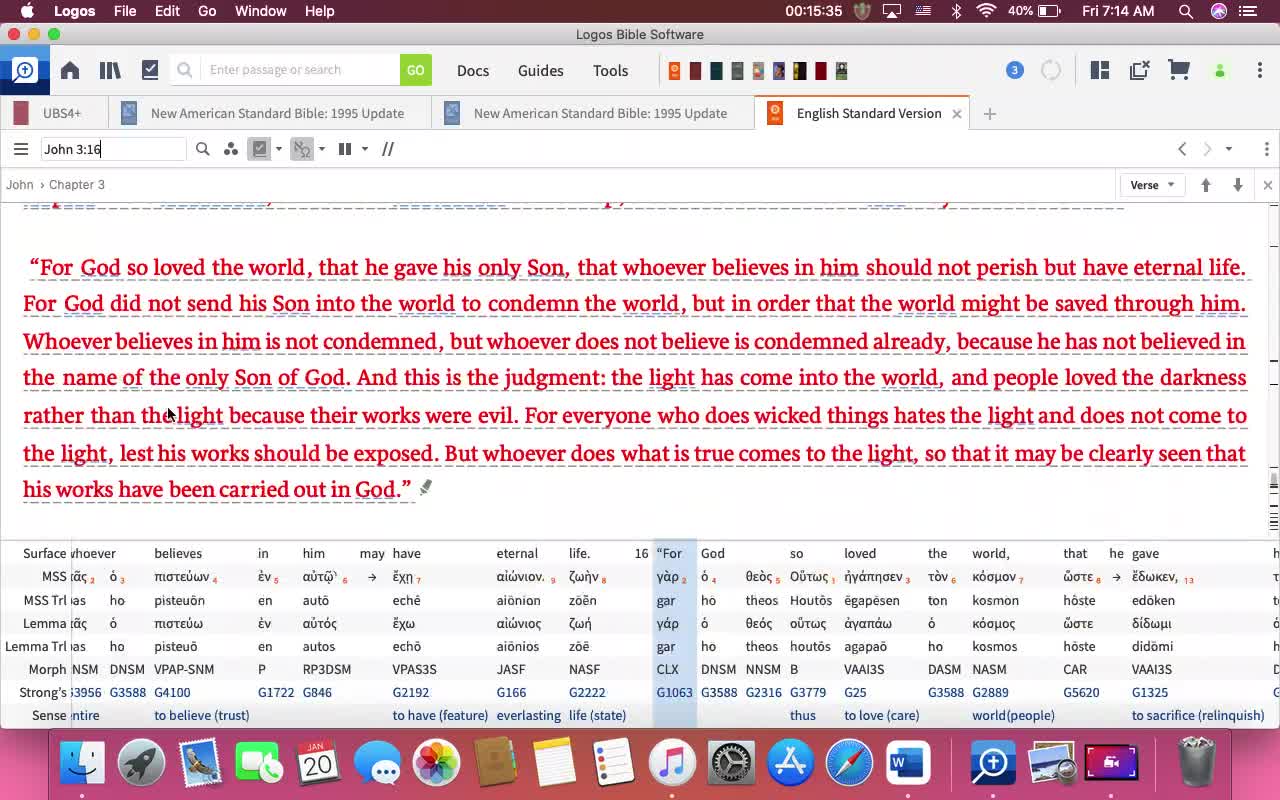Switch to second New American Standard Bible tab
This screenshot has width=1280, height=800.
pyautogui.click(x=593, y=113)
